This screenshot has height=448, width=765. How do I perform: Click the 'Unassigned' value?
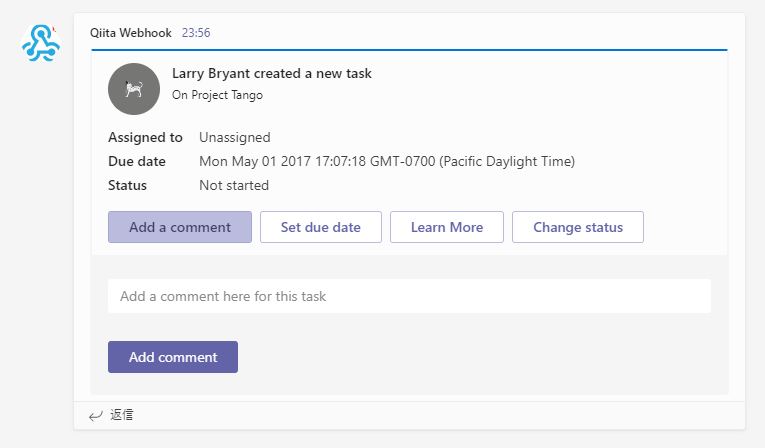(x=235, y=138)
